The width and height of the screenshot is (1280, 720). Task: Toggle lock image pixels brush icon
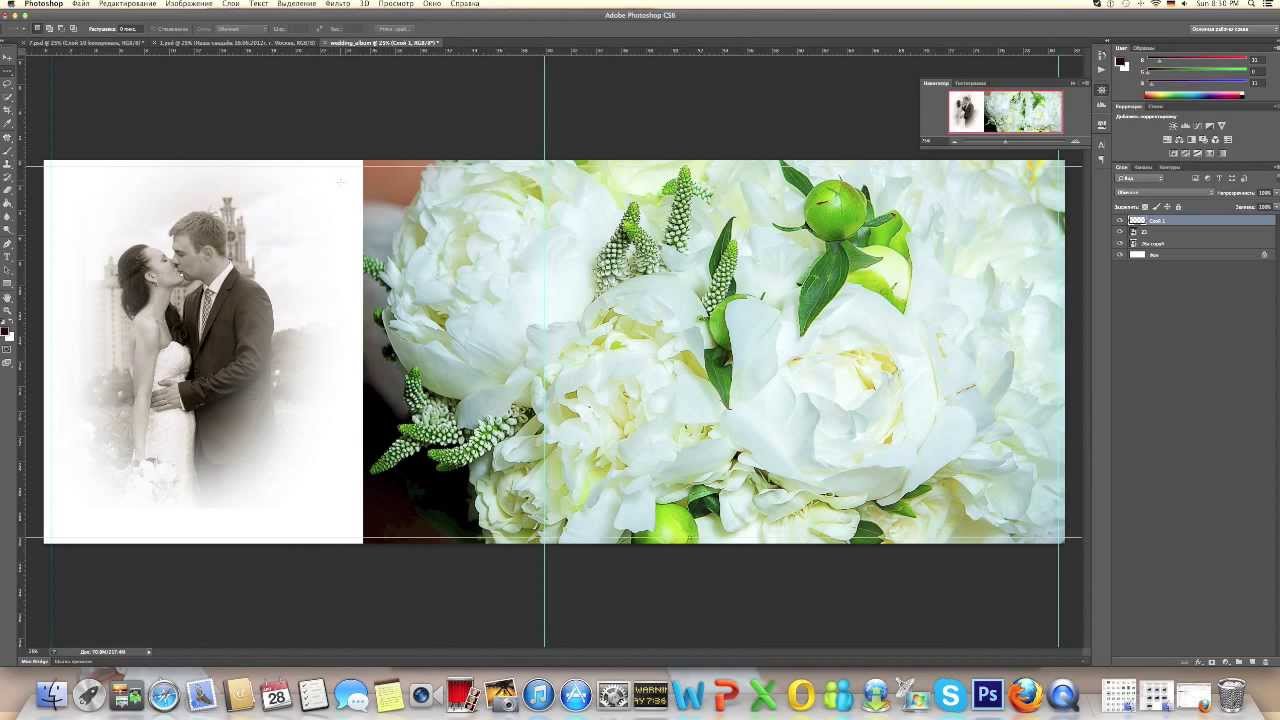pyautogui.click(x=1156, y=207)
